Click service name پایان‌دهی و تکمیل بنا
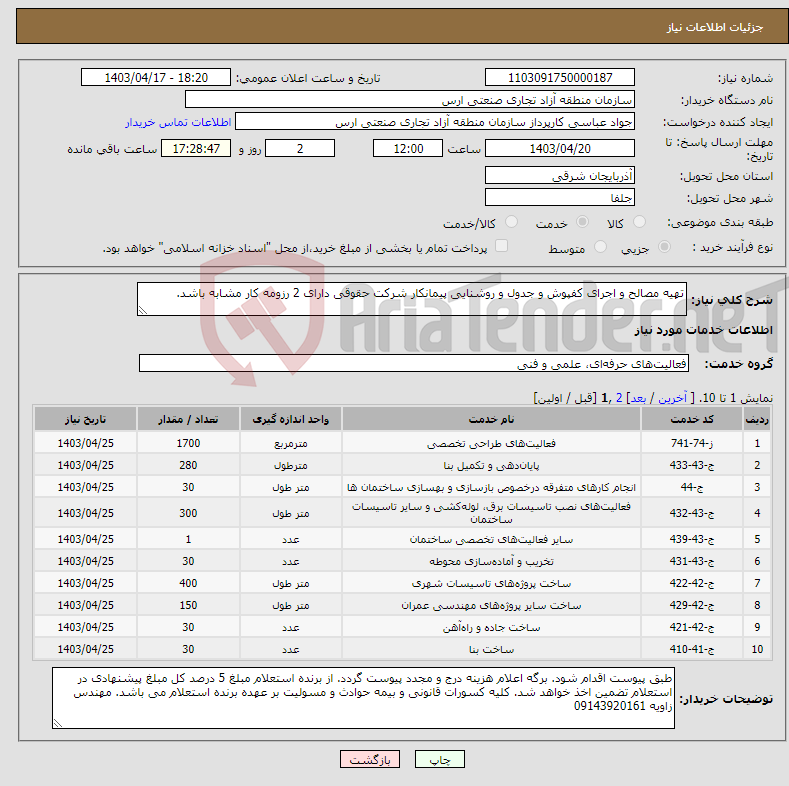The image size is (789, 786). coord(491,465)
